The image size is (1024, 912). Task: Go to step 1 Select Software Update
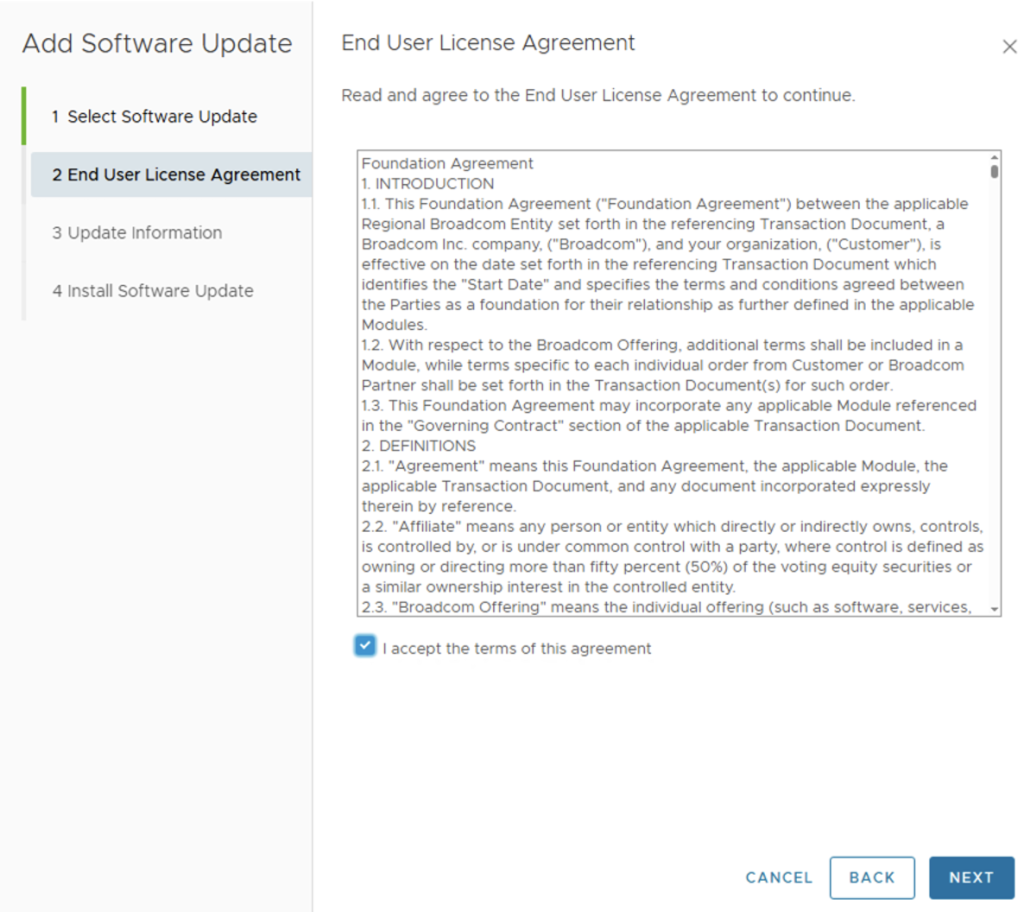tap(155, 116)
